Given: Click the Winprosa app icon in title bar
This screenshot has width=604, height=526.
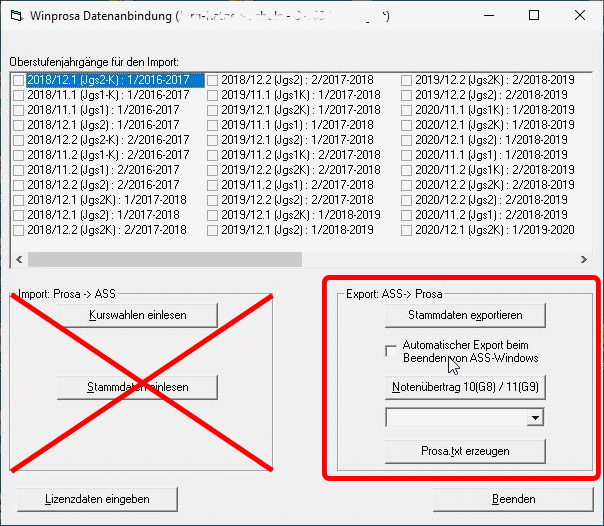Looking at the screenshot, I should pos(16,17).
